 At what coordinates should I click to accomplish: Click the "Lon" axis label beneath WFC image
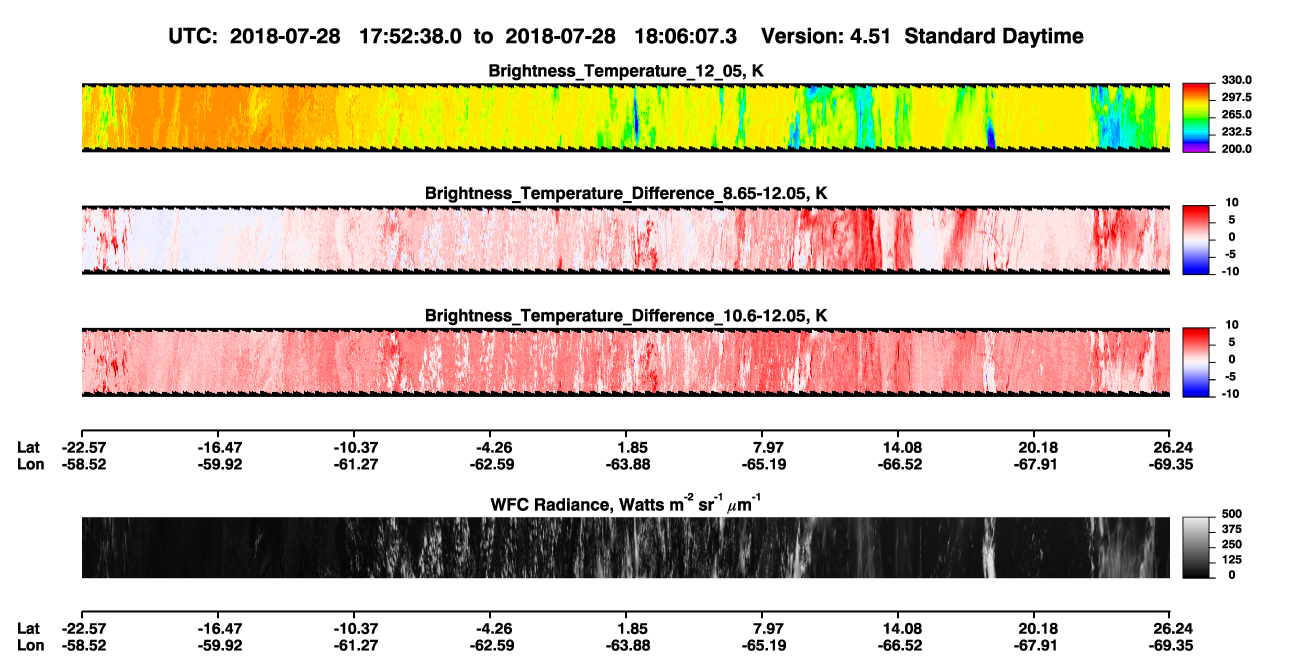coord(29,645)
